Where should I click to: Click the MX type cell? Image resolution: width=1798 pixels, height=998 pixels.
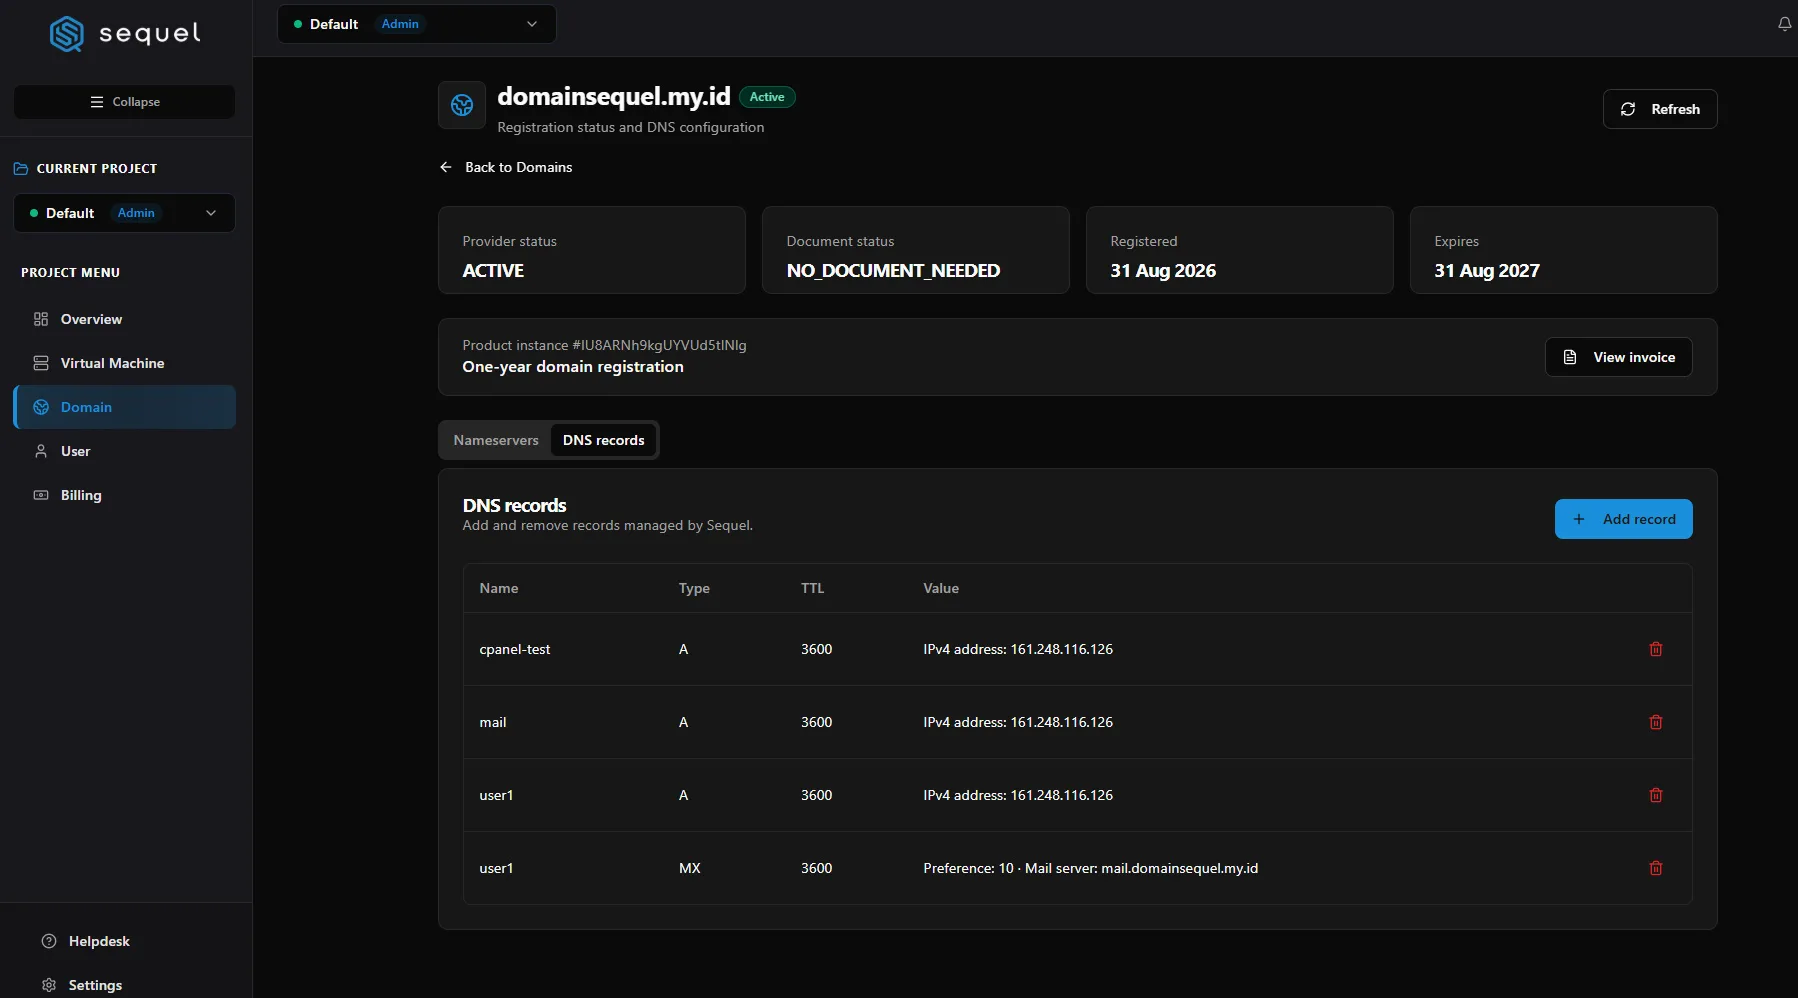[x=690, y=868]
